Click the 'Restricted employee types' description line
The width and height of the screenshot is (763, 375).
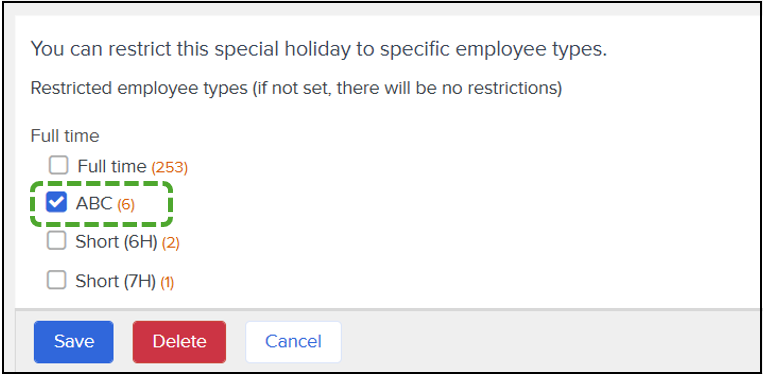coord(296,89)
